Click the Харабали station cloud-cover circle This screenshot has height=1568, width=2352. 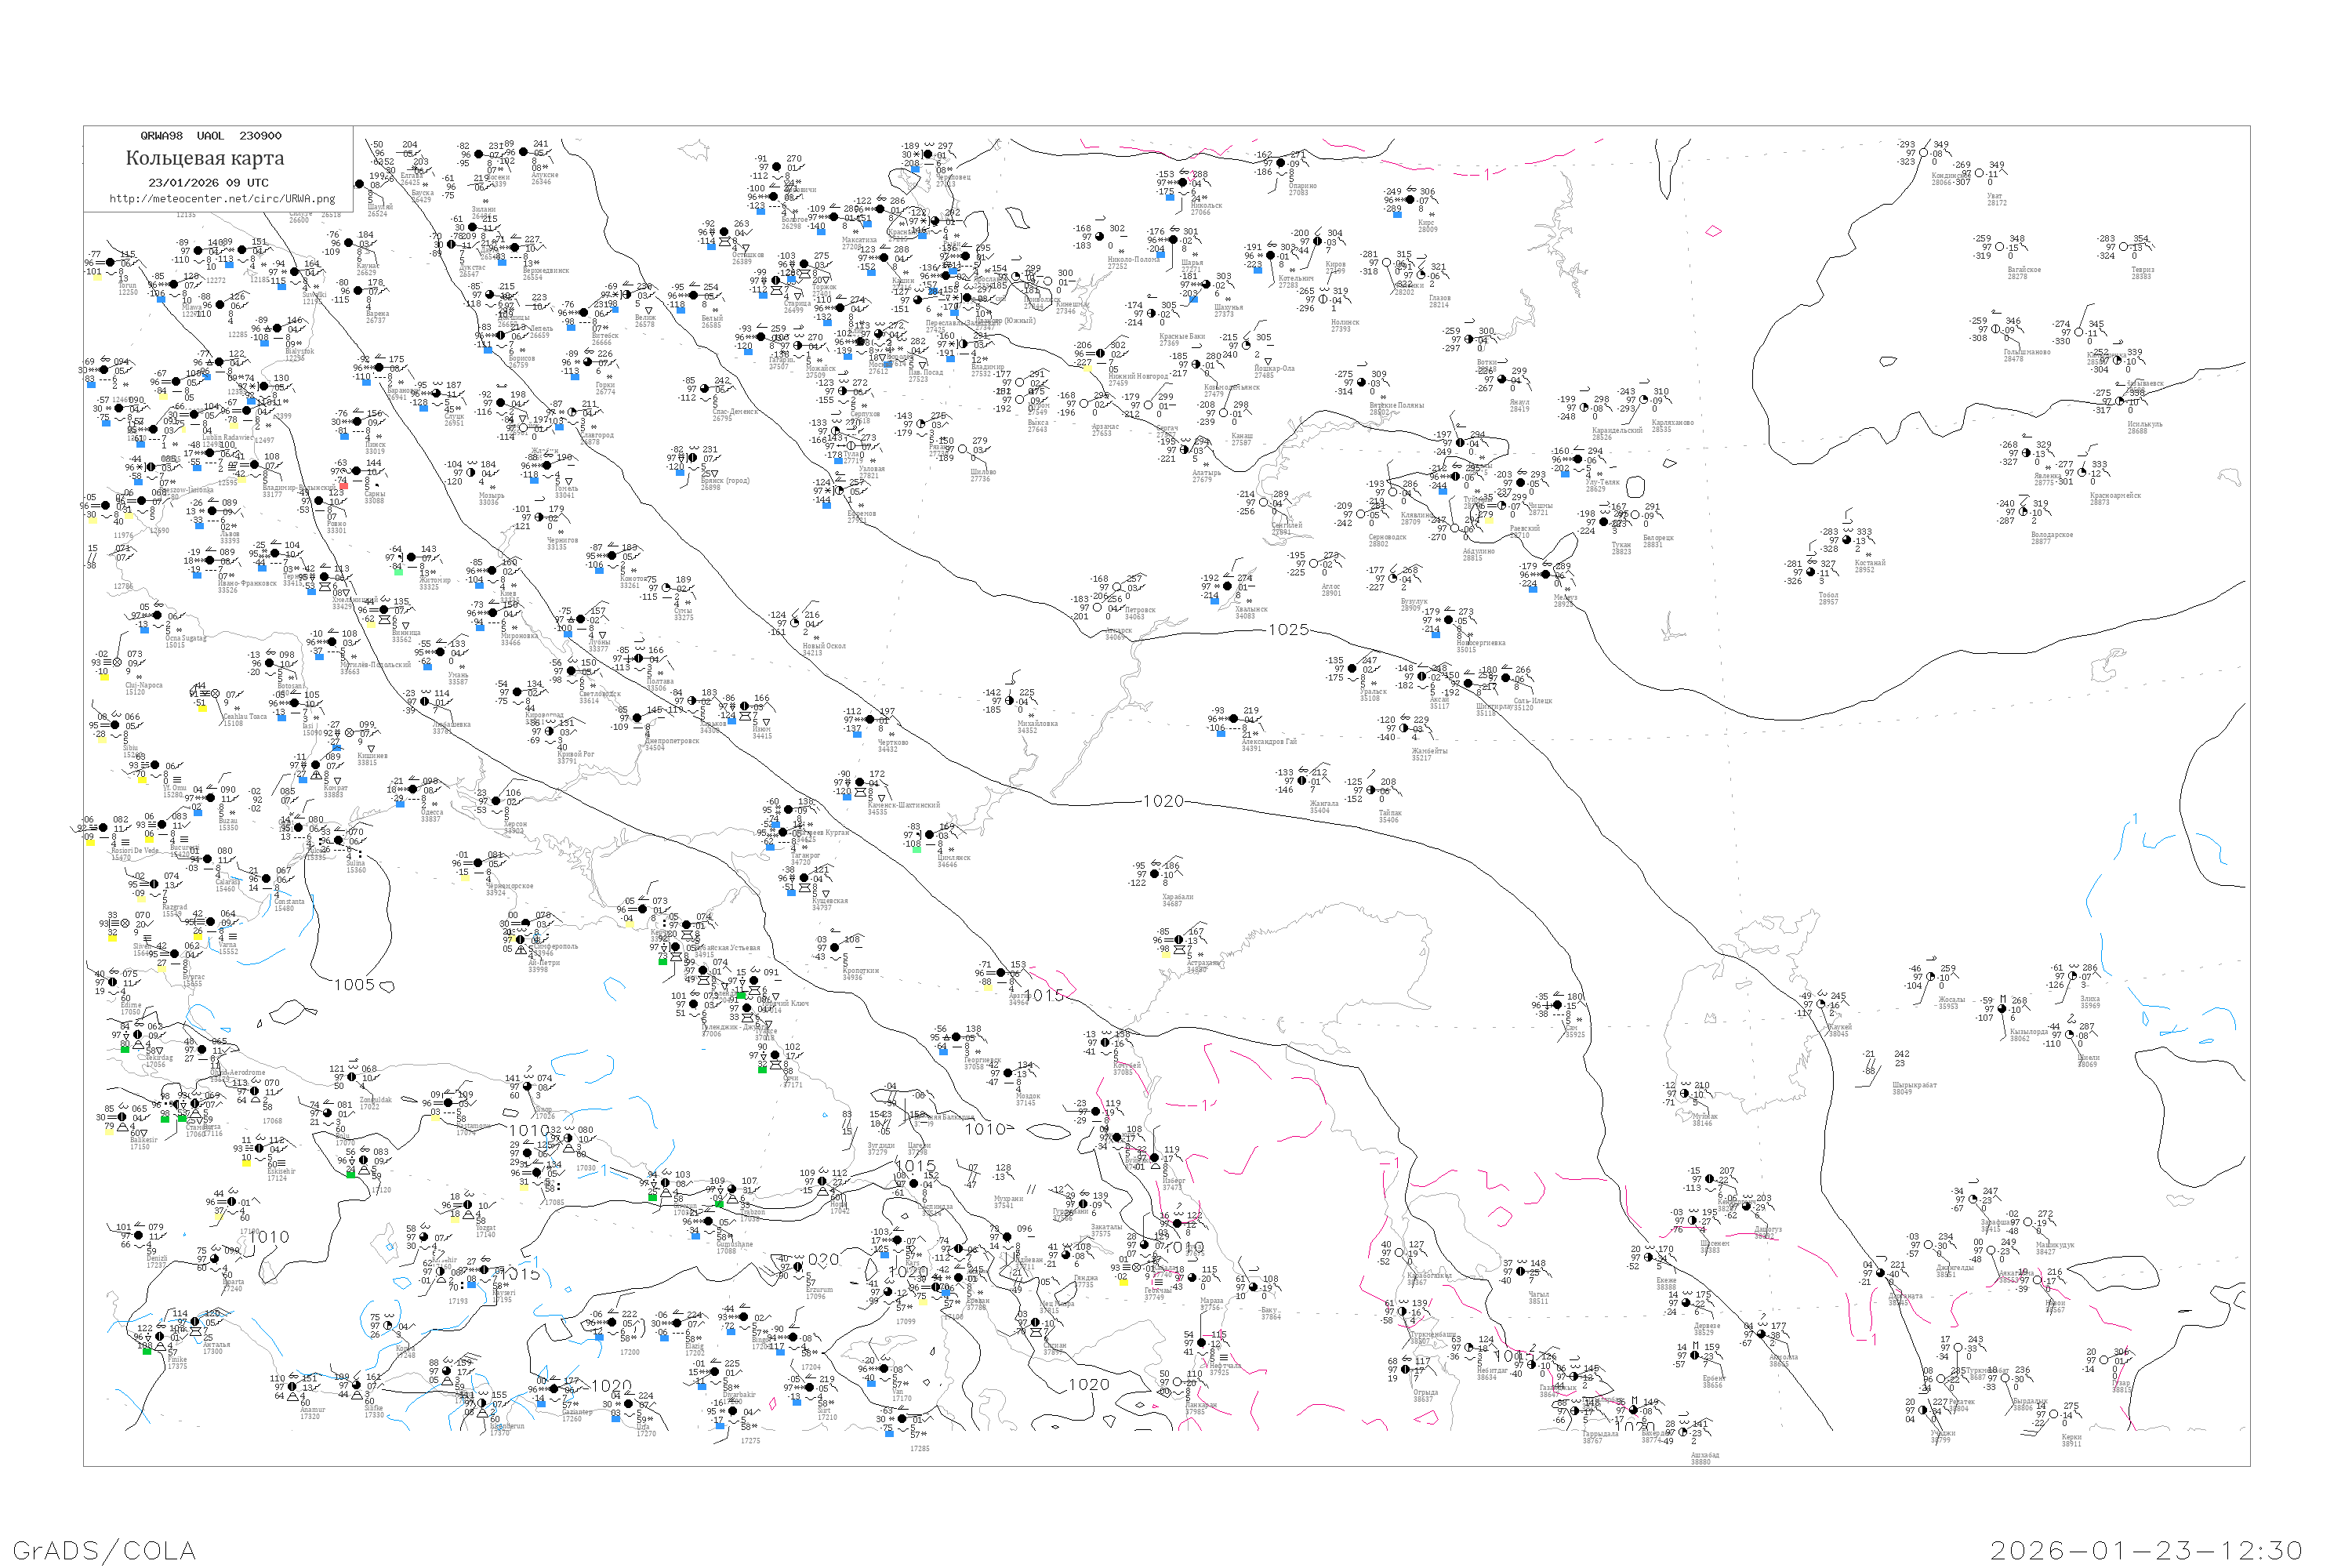(x=1155, y=874)
